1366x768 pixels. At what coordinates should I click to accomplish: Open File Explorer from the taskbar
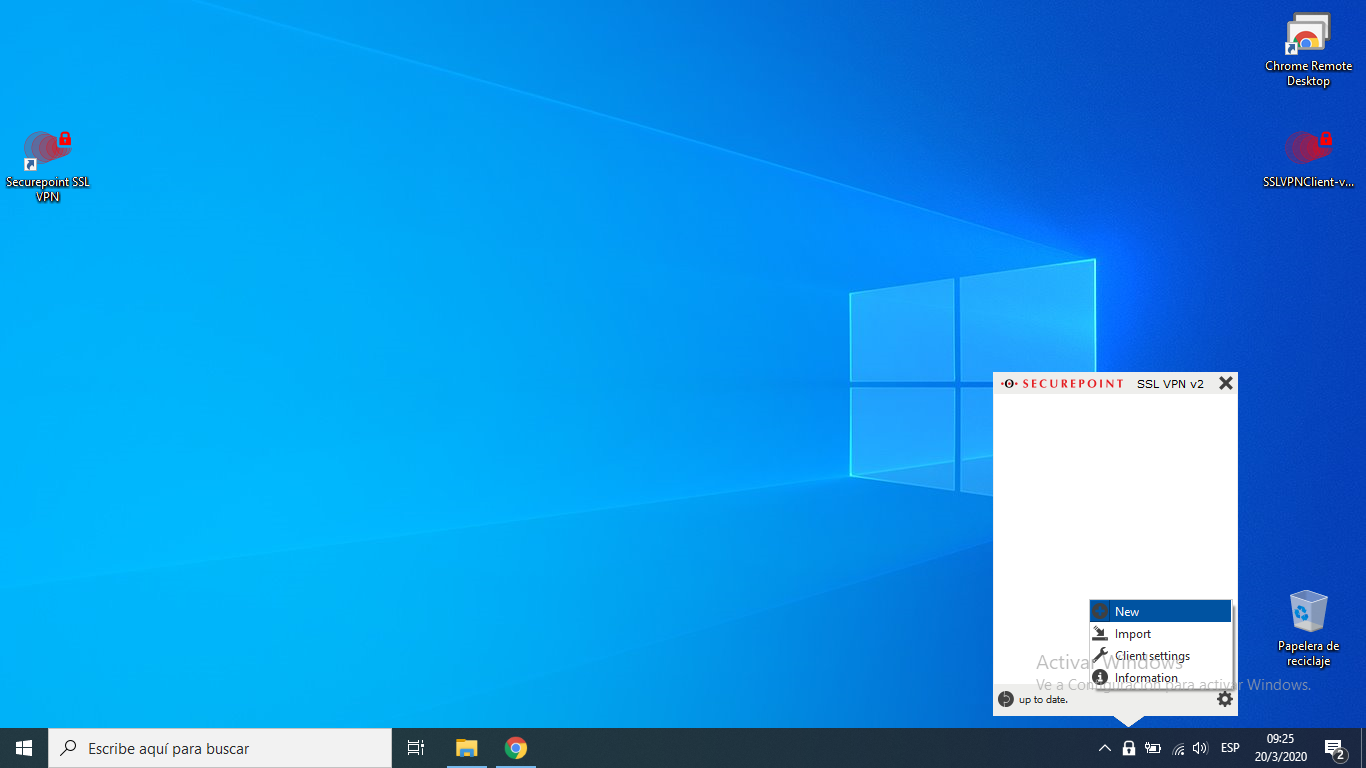[x=466, y=748]
